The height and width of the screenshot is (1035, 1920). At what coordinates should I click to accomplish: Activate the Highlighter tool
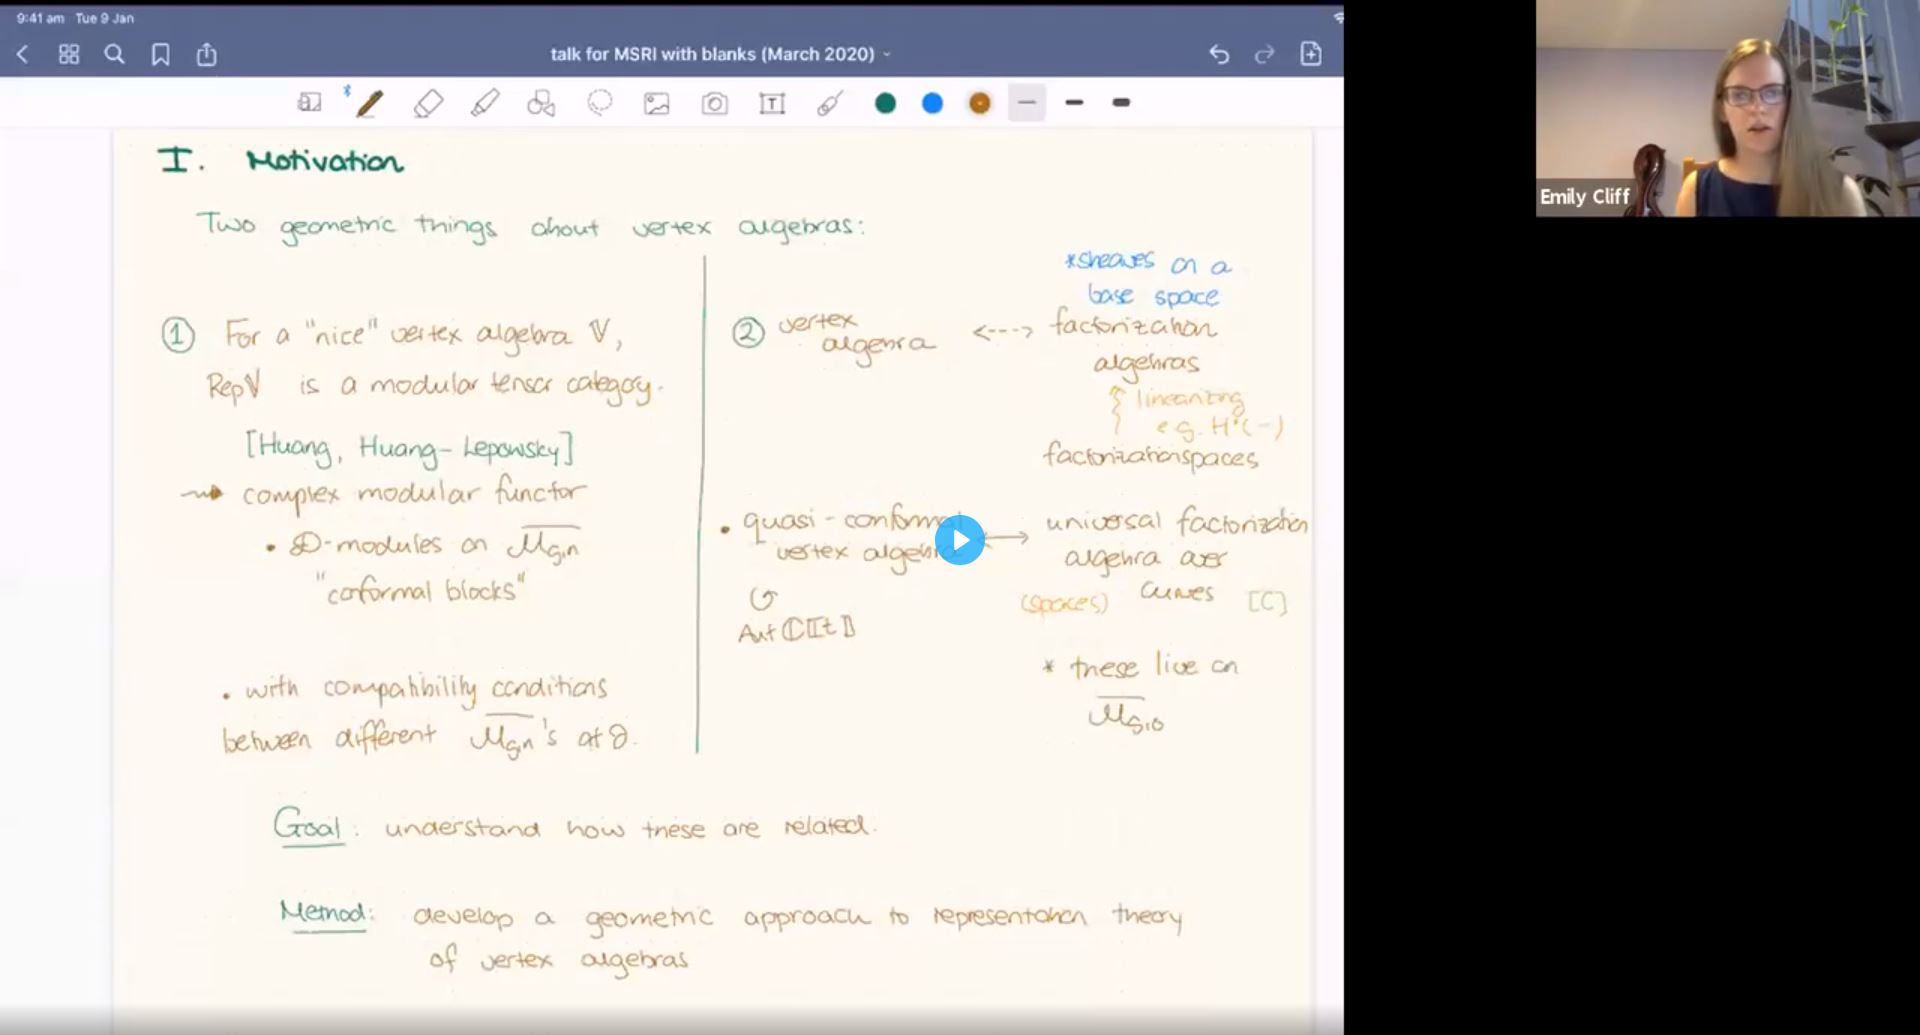pos(487,102)
